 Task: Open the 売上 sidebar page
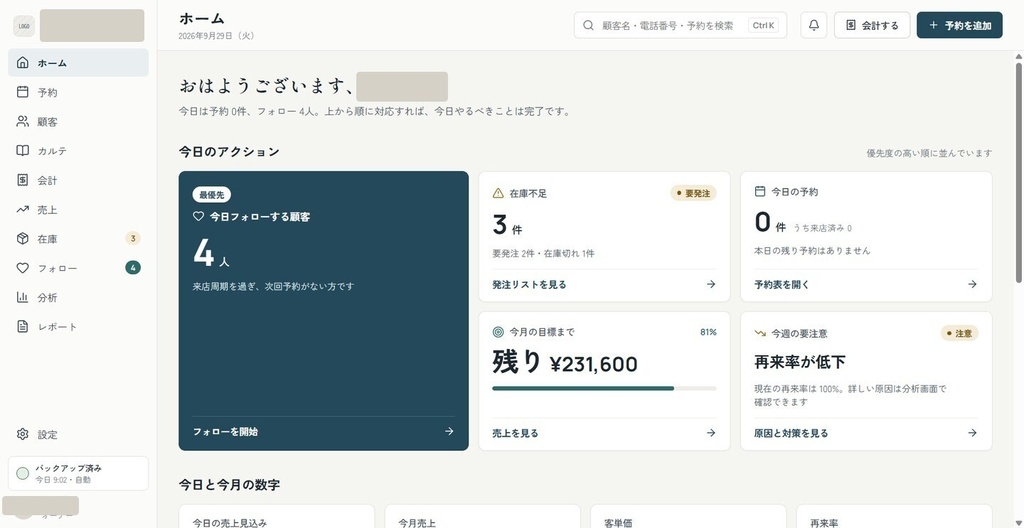[x=78, y=210]
